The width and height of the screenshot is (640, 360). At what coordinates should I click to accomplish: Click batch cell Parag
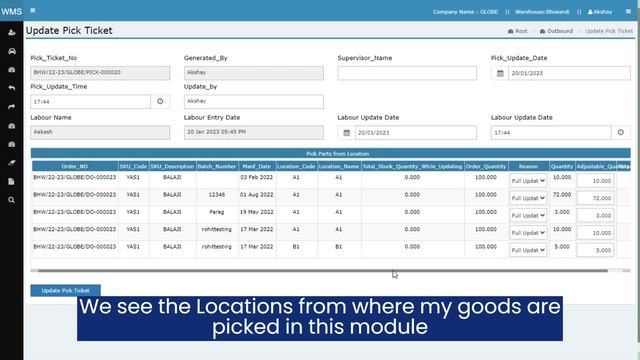click(217, 212)
